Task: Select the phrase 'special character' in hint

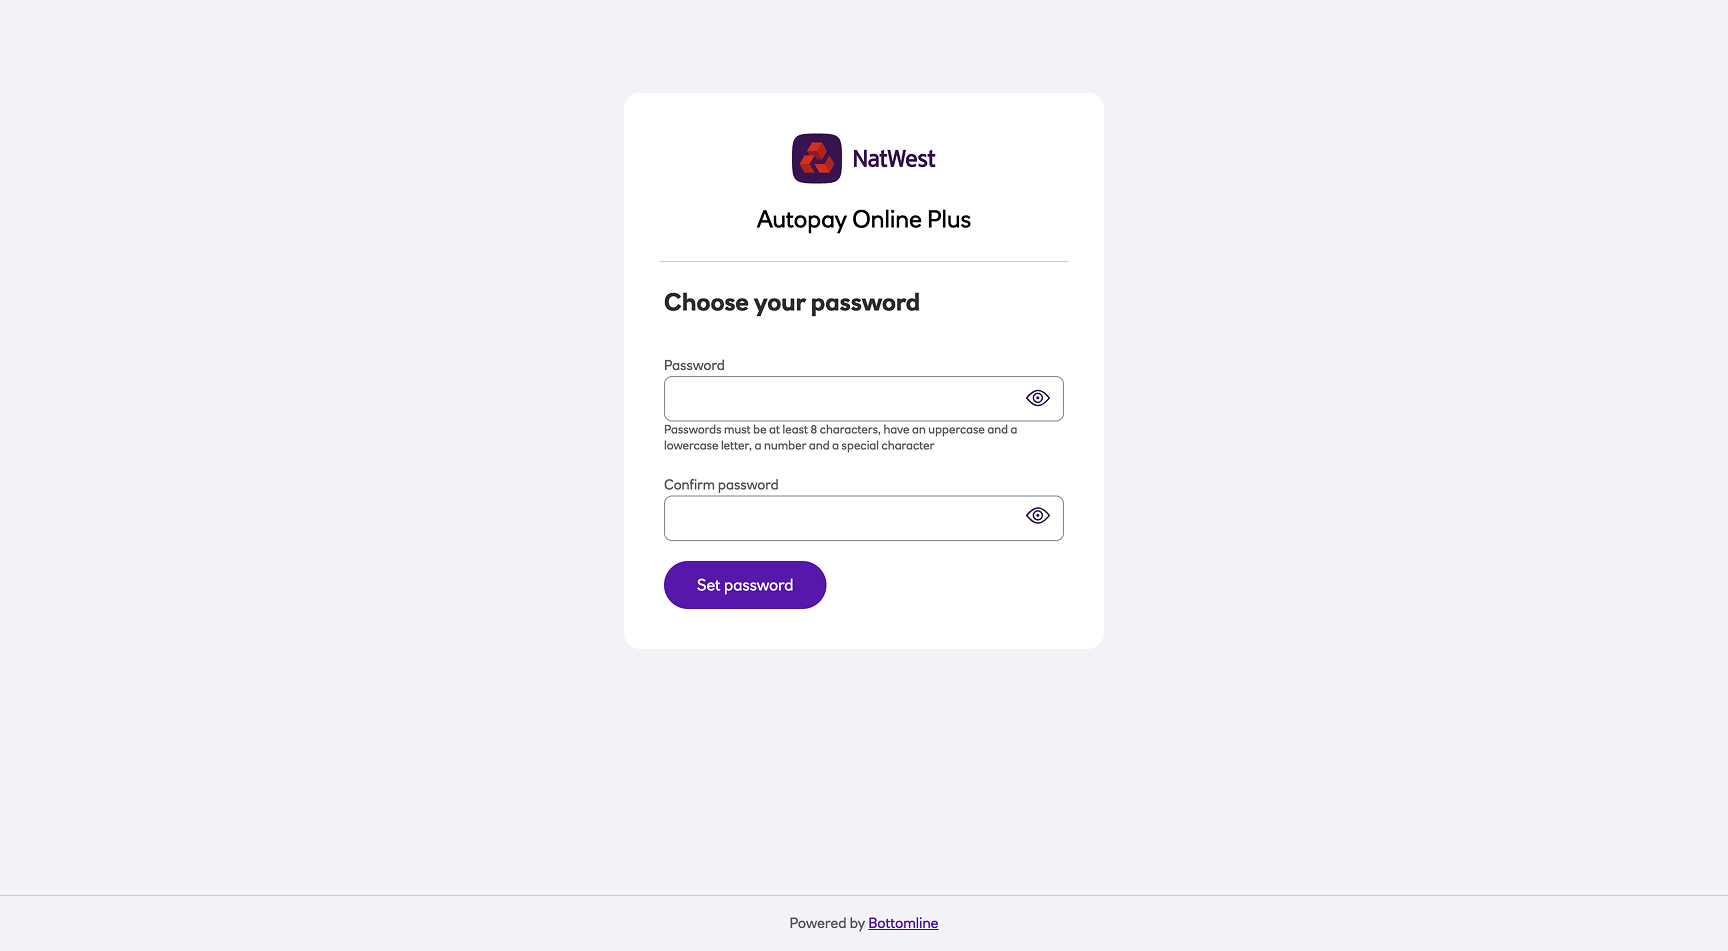Action: pos(888,446)
